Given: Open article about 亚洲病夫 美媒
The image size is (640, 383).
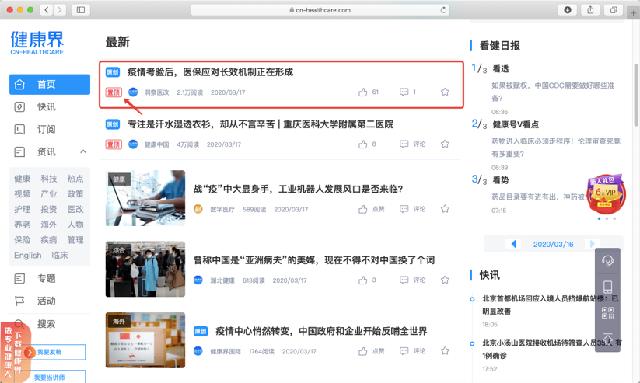Looking at the screenshot, I should point(314,260).
